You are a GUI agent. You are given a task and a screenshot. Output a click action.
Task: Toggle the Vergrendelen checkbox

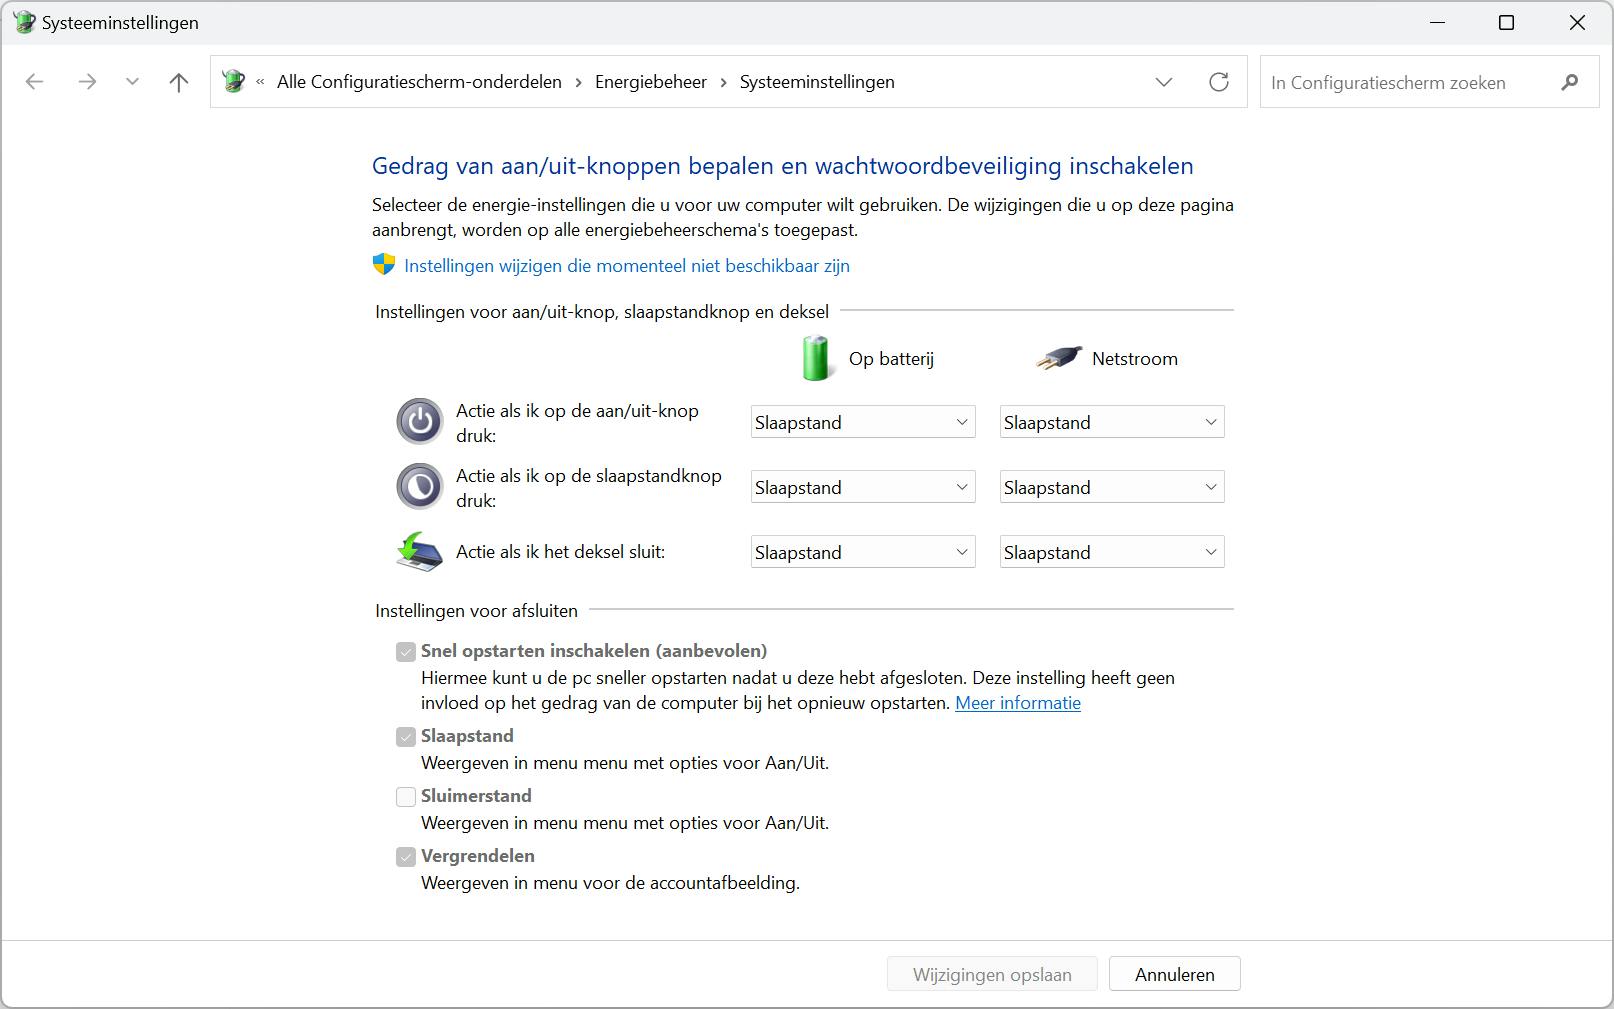tap(406, 857)
